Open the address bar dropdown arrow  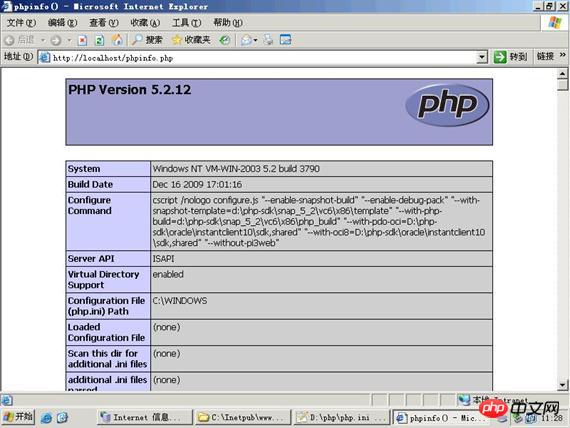click(482, 57)
